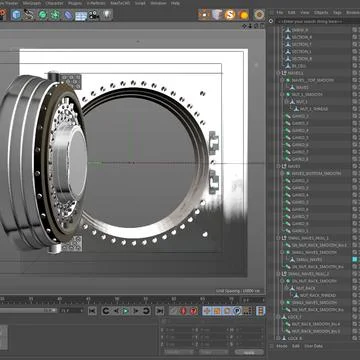Open the Help menu
Image resolution: width=360 pixels, height=360 pixels.
pos(175,3)
